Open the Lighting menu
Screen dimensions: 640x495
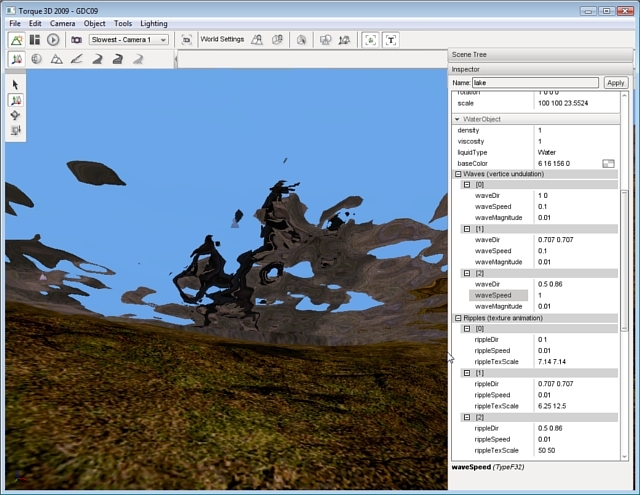(154, 23)
